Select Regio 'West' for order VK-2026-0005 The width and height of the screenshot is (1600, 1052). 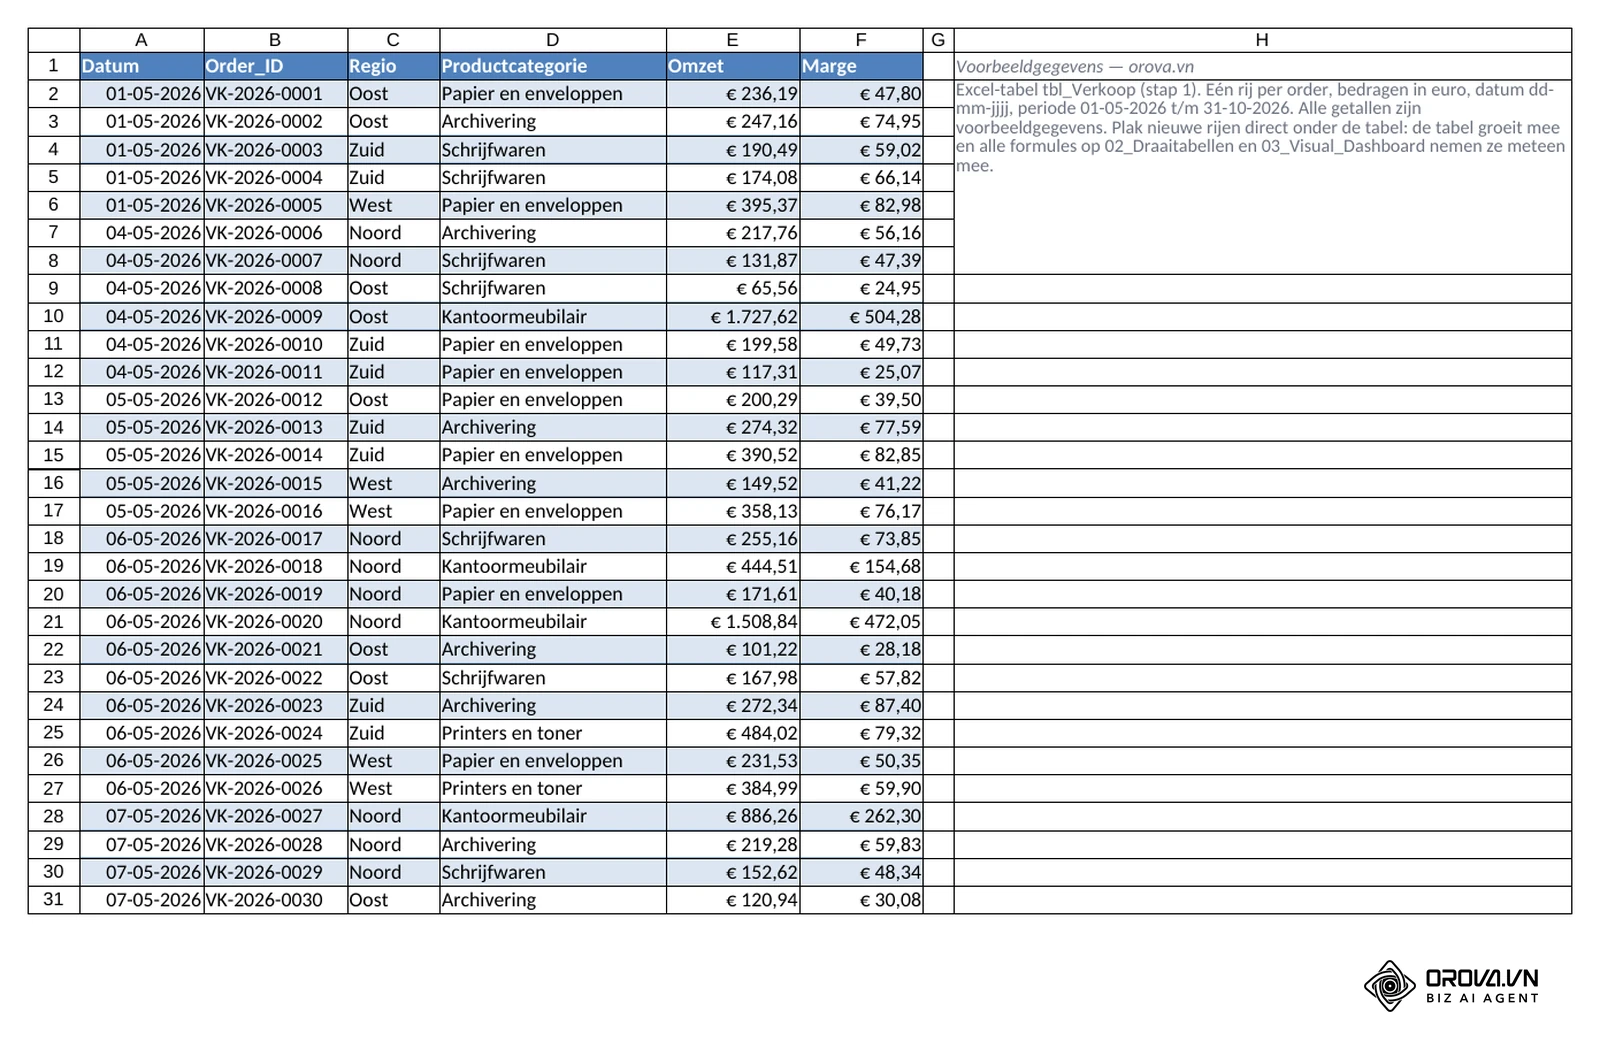point(394,205)
